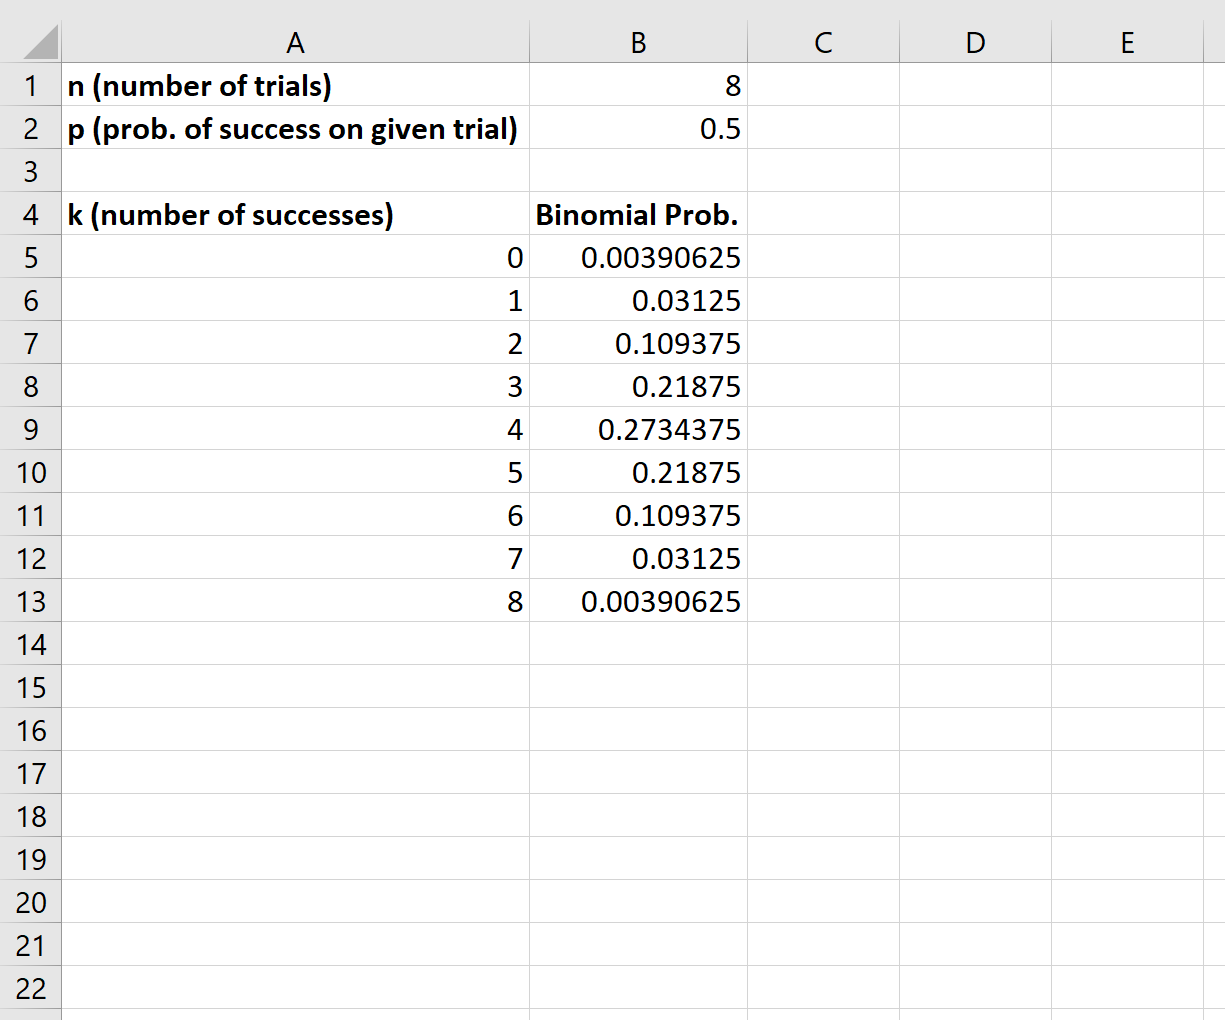The height and width of the screenshot is (1020, 1225).
Task: Select row 4 header
Action: pos(31,214)
